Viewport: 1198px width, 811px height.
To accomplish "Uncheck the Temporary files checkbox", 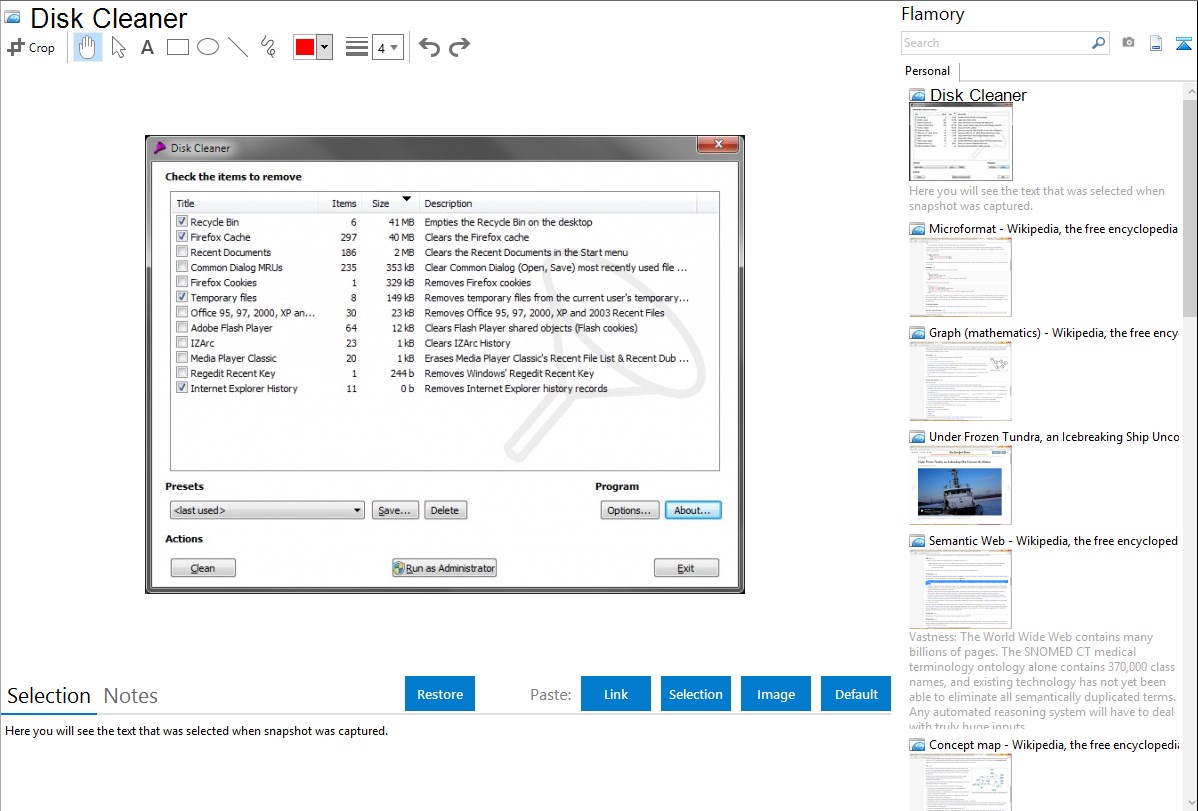I will (182, 297).
